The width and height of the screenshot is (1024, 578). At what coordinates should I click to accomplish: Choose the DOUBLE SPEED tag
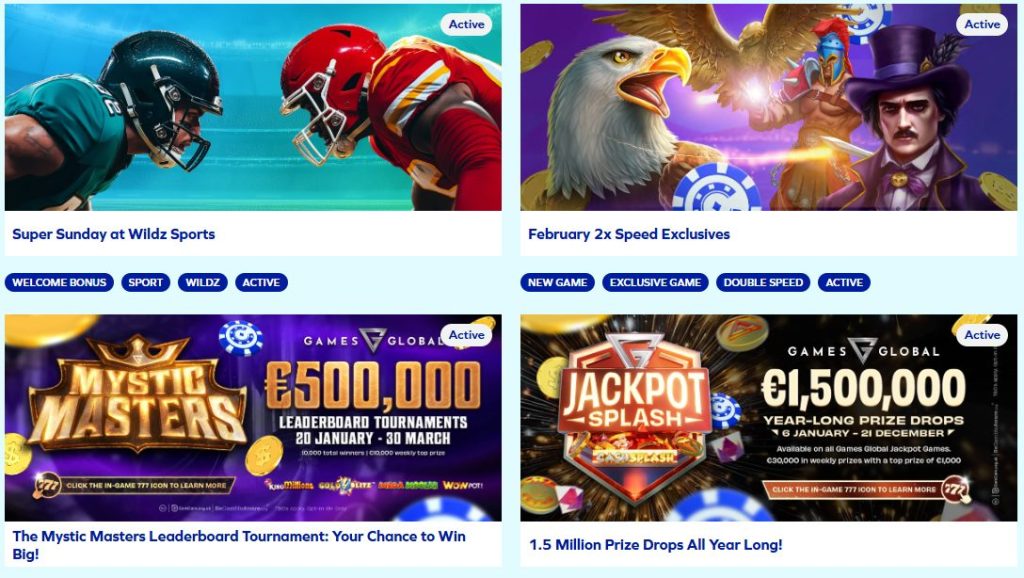pyautogui.click(x=763, y=282)
